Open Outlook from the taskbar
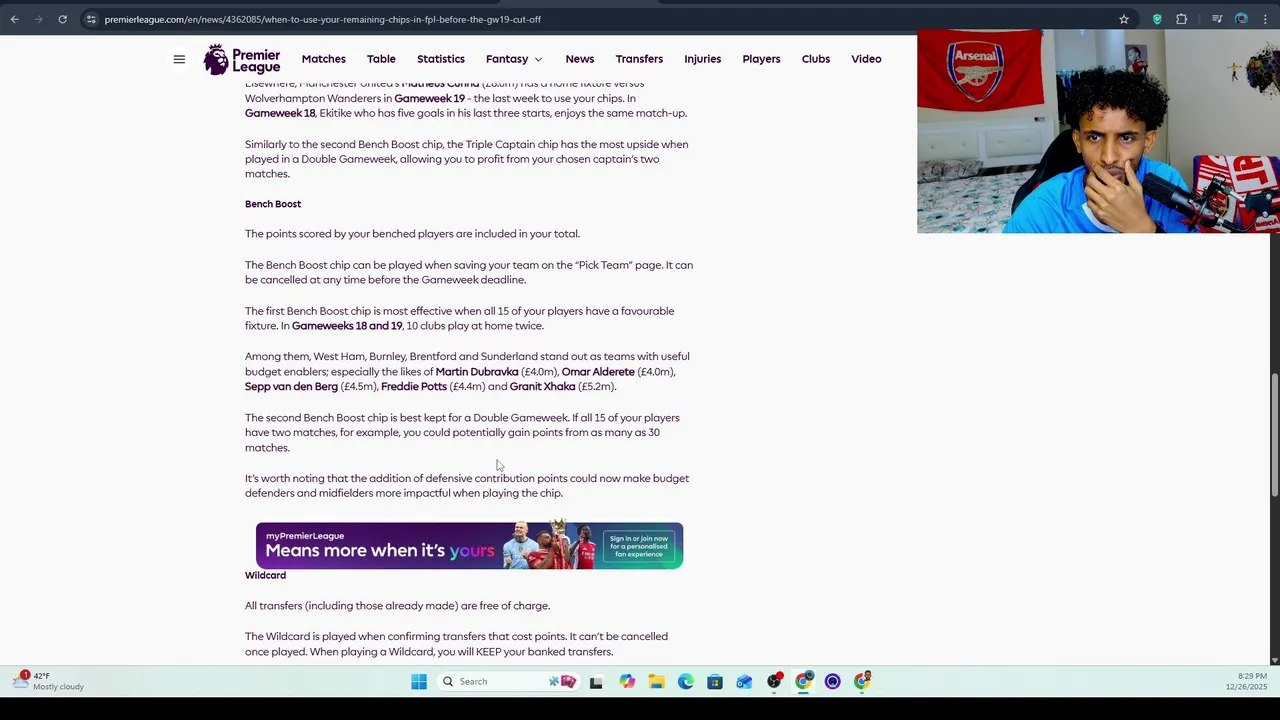Screen dimensions: 1280x720 (744, 682)
